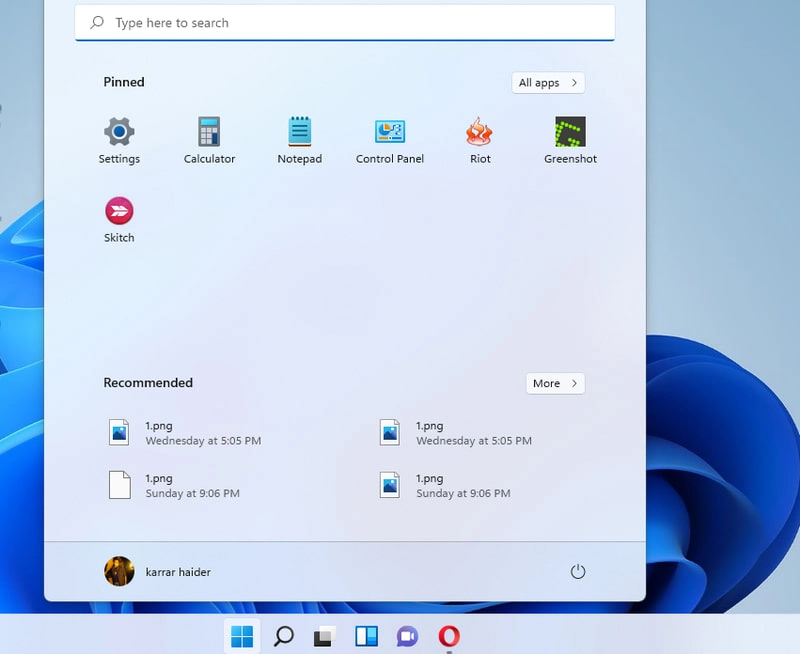Expand the All apps list

(x=548, y=83)
